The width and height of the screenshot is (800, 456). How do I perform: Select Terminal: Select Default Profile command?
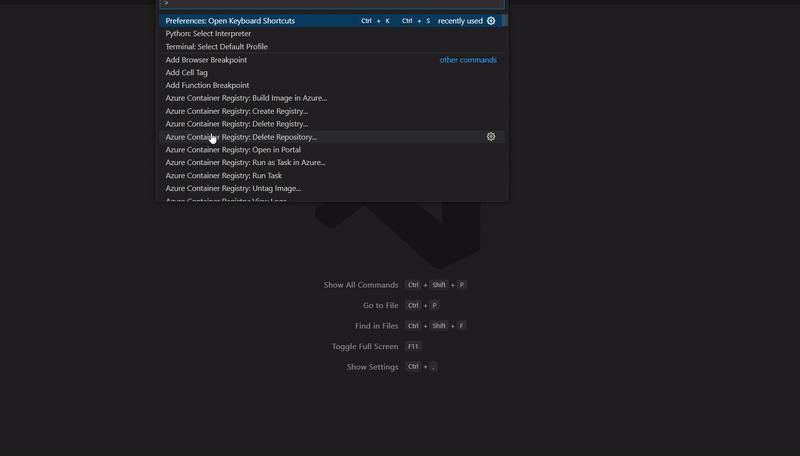click(332, 46)
